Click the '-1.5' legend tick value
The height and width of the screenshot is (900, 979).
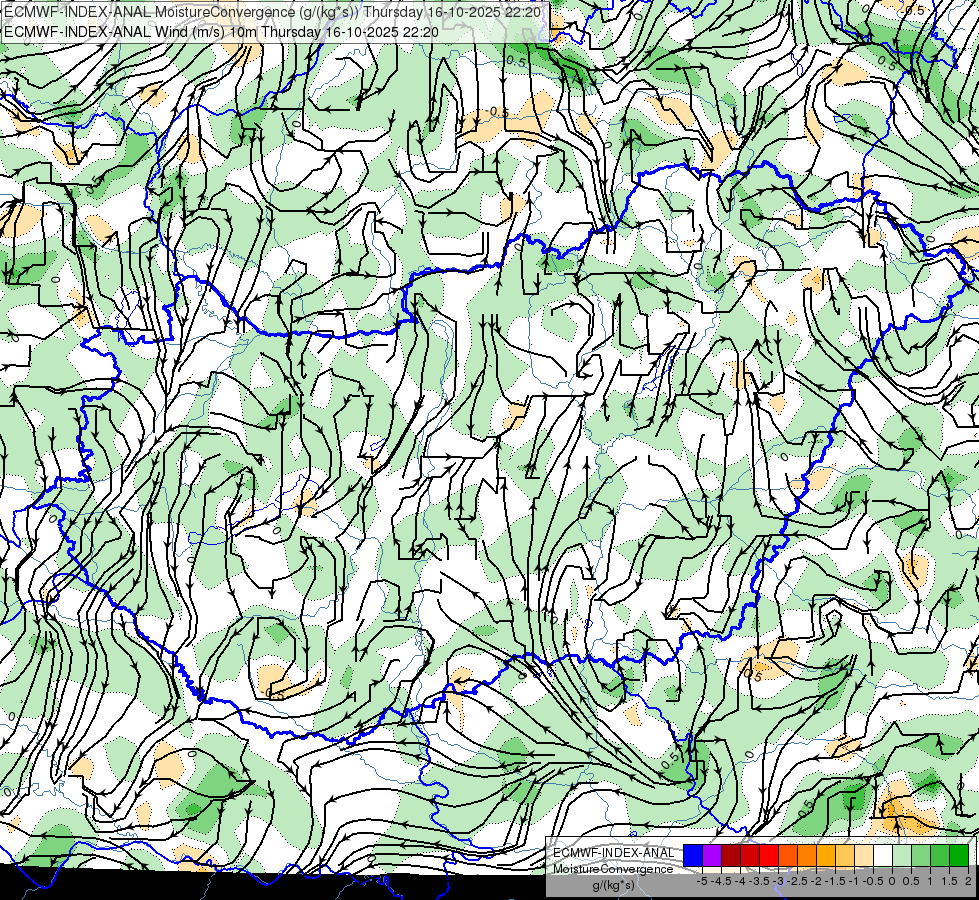835,881
